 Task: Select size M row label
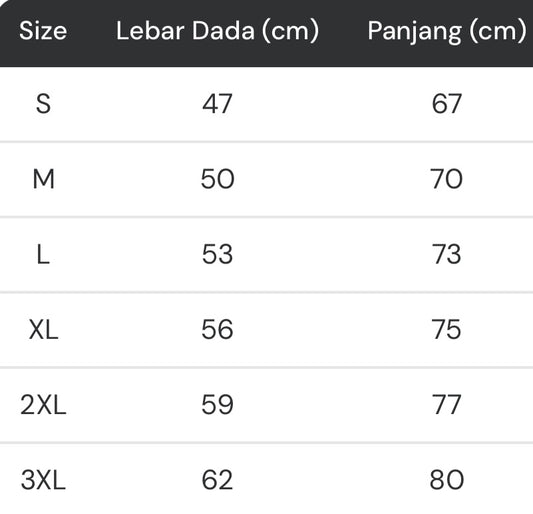[44, 179]
